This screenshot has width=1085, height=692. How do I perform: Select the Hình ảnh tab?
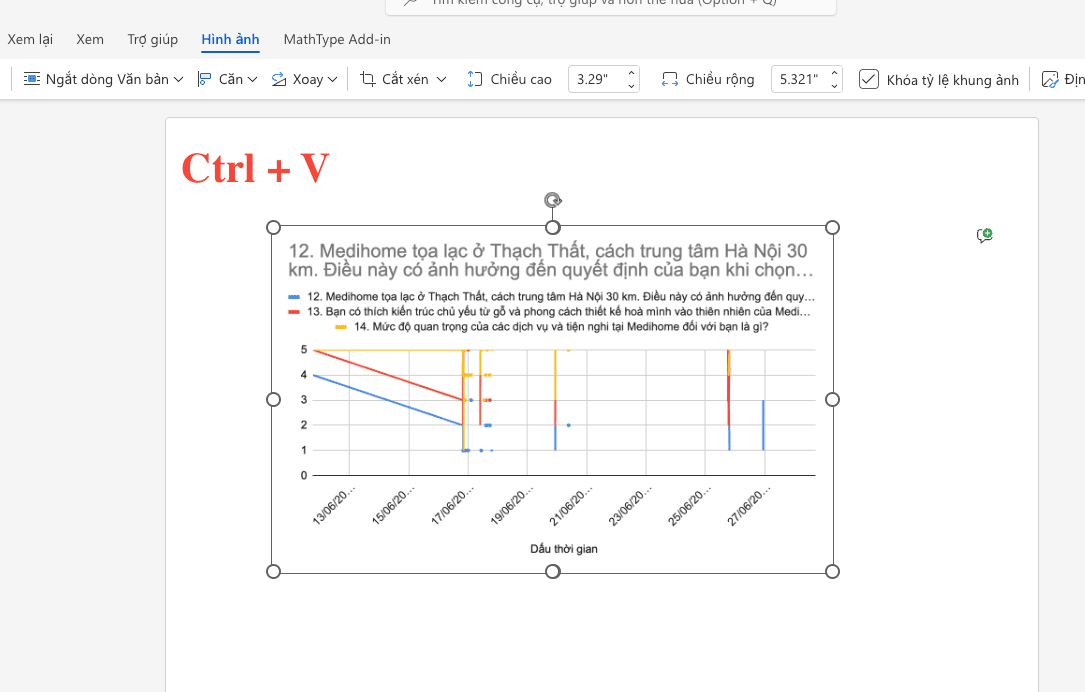(230, 39)
